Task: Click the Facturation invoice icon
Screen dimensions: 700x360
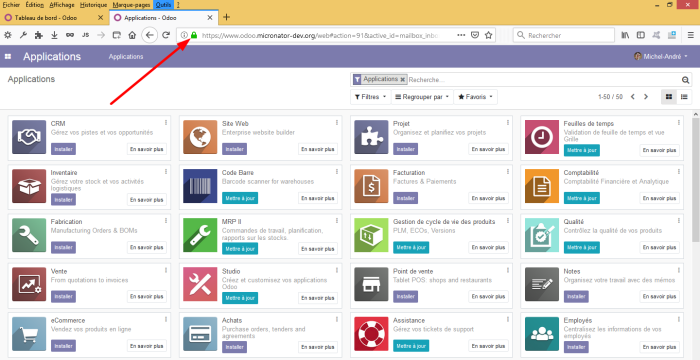Action: pyautogui.click(x=371, y=186)
